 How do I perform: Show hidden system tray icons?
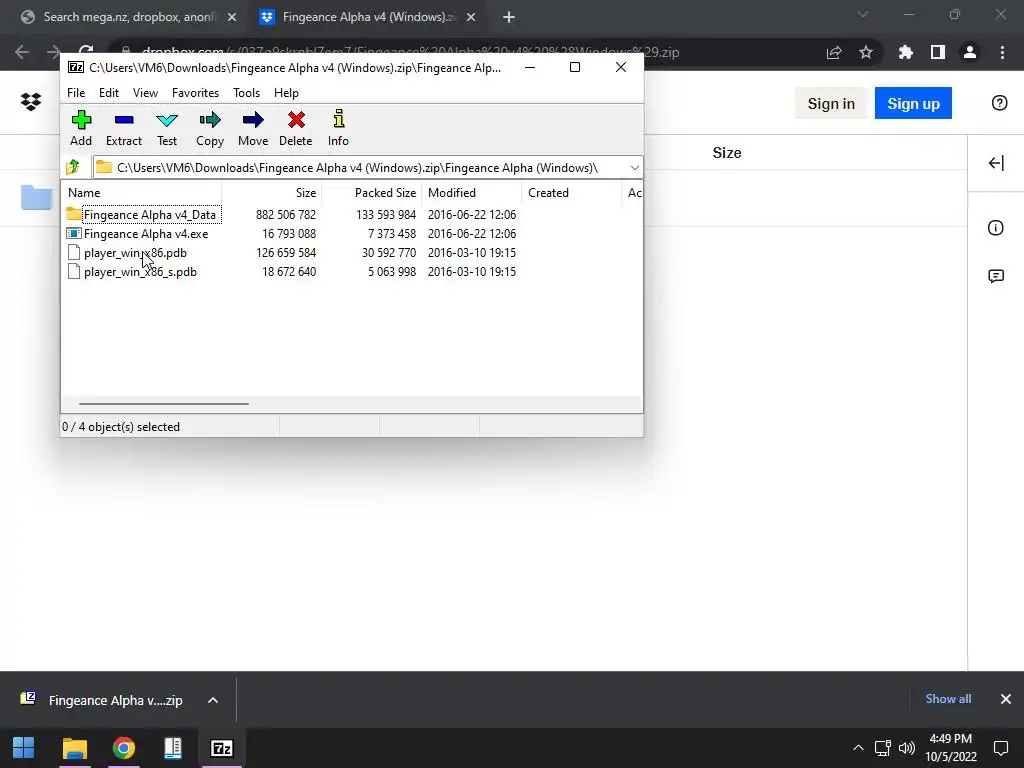click(858, 748)
